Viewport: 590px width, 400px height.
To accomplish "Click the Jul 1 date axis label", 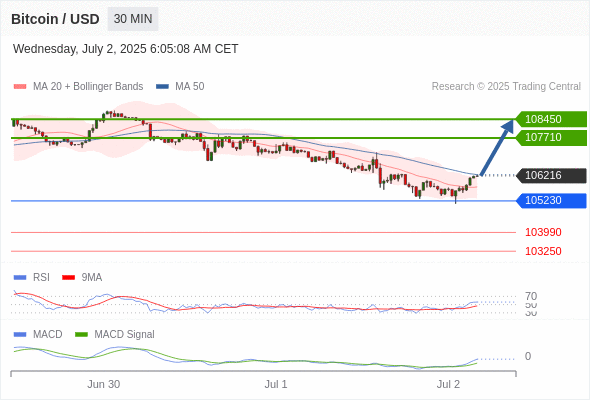I will click(x=276, y=384).
